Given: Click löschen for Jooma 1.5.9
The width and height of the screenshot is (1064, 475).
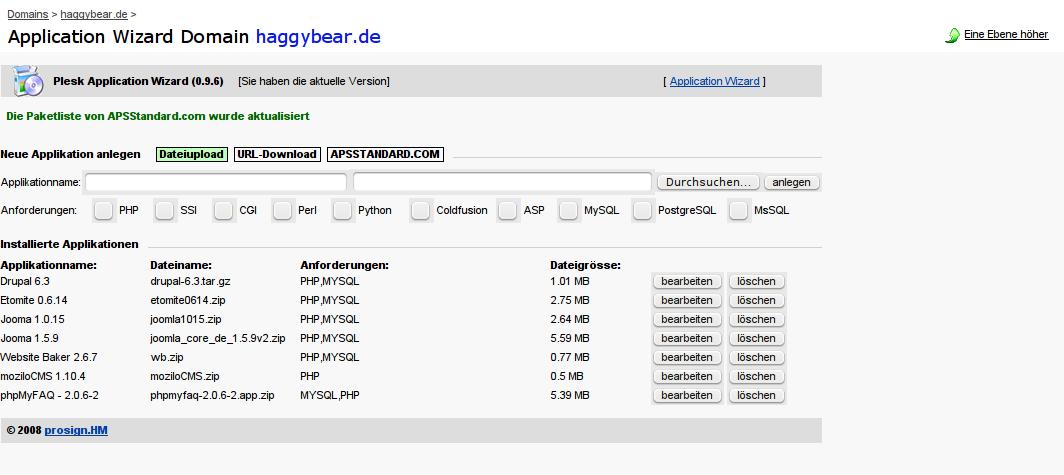Looking at the screenshot, I should click(757, 338).
